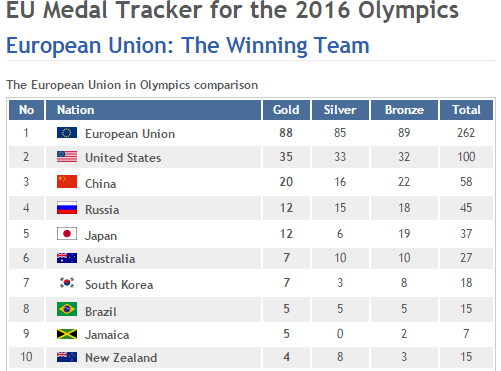Screen dimensions: 501x371
Task: Select the Total column header
Action: [x=466, y=110]
